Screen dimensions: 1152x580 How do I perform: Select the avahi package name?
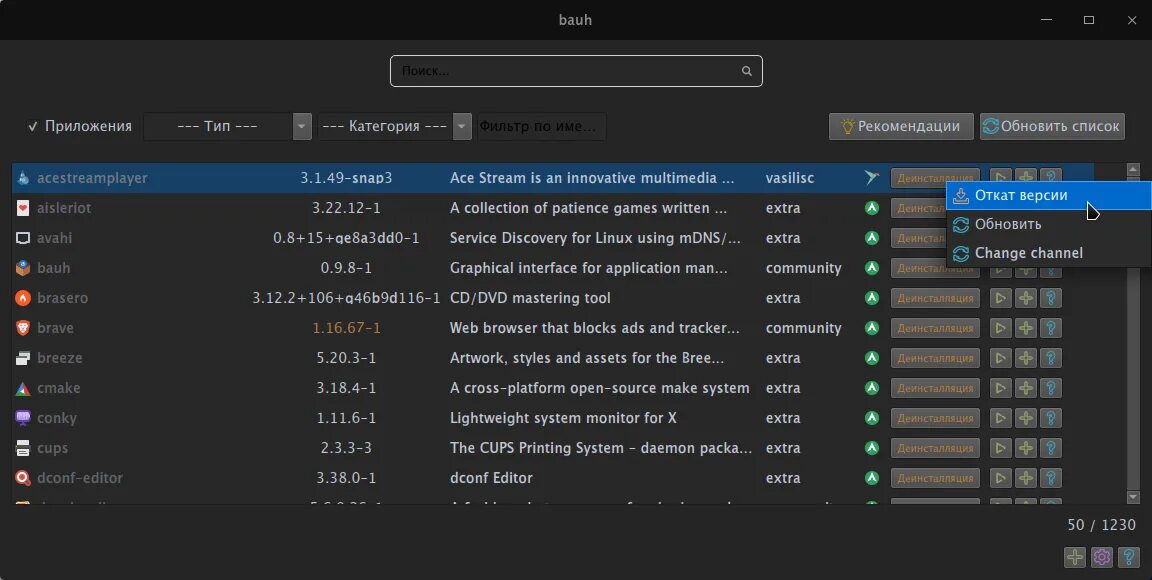54,238
